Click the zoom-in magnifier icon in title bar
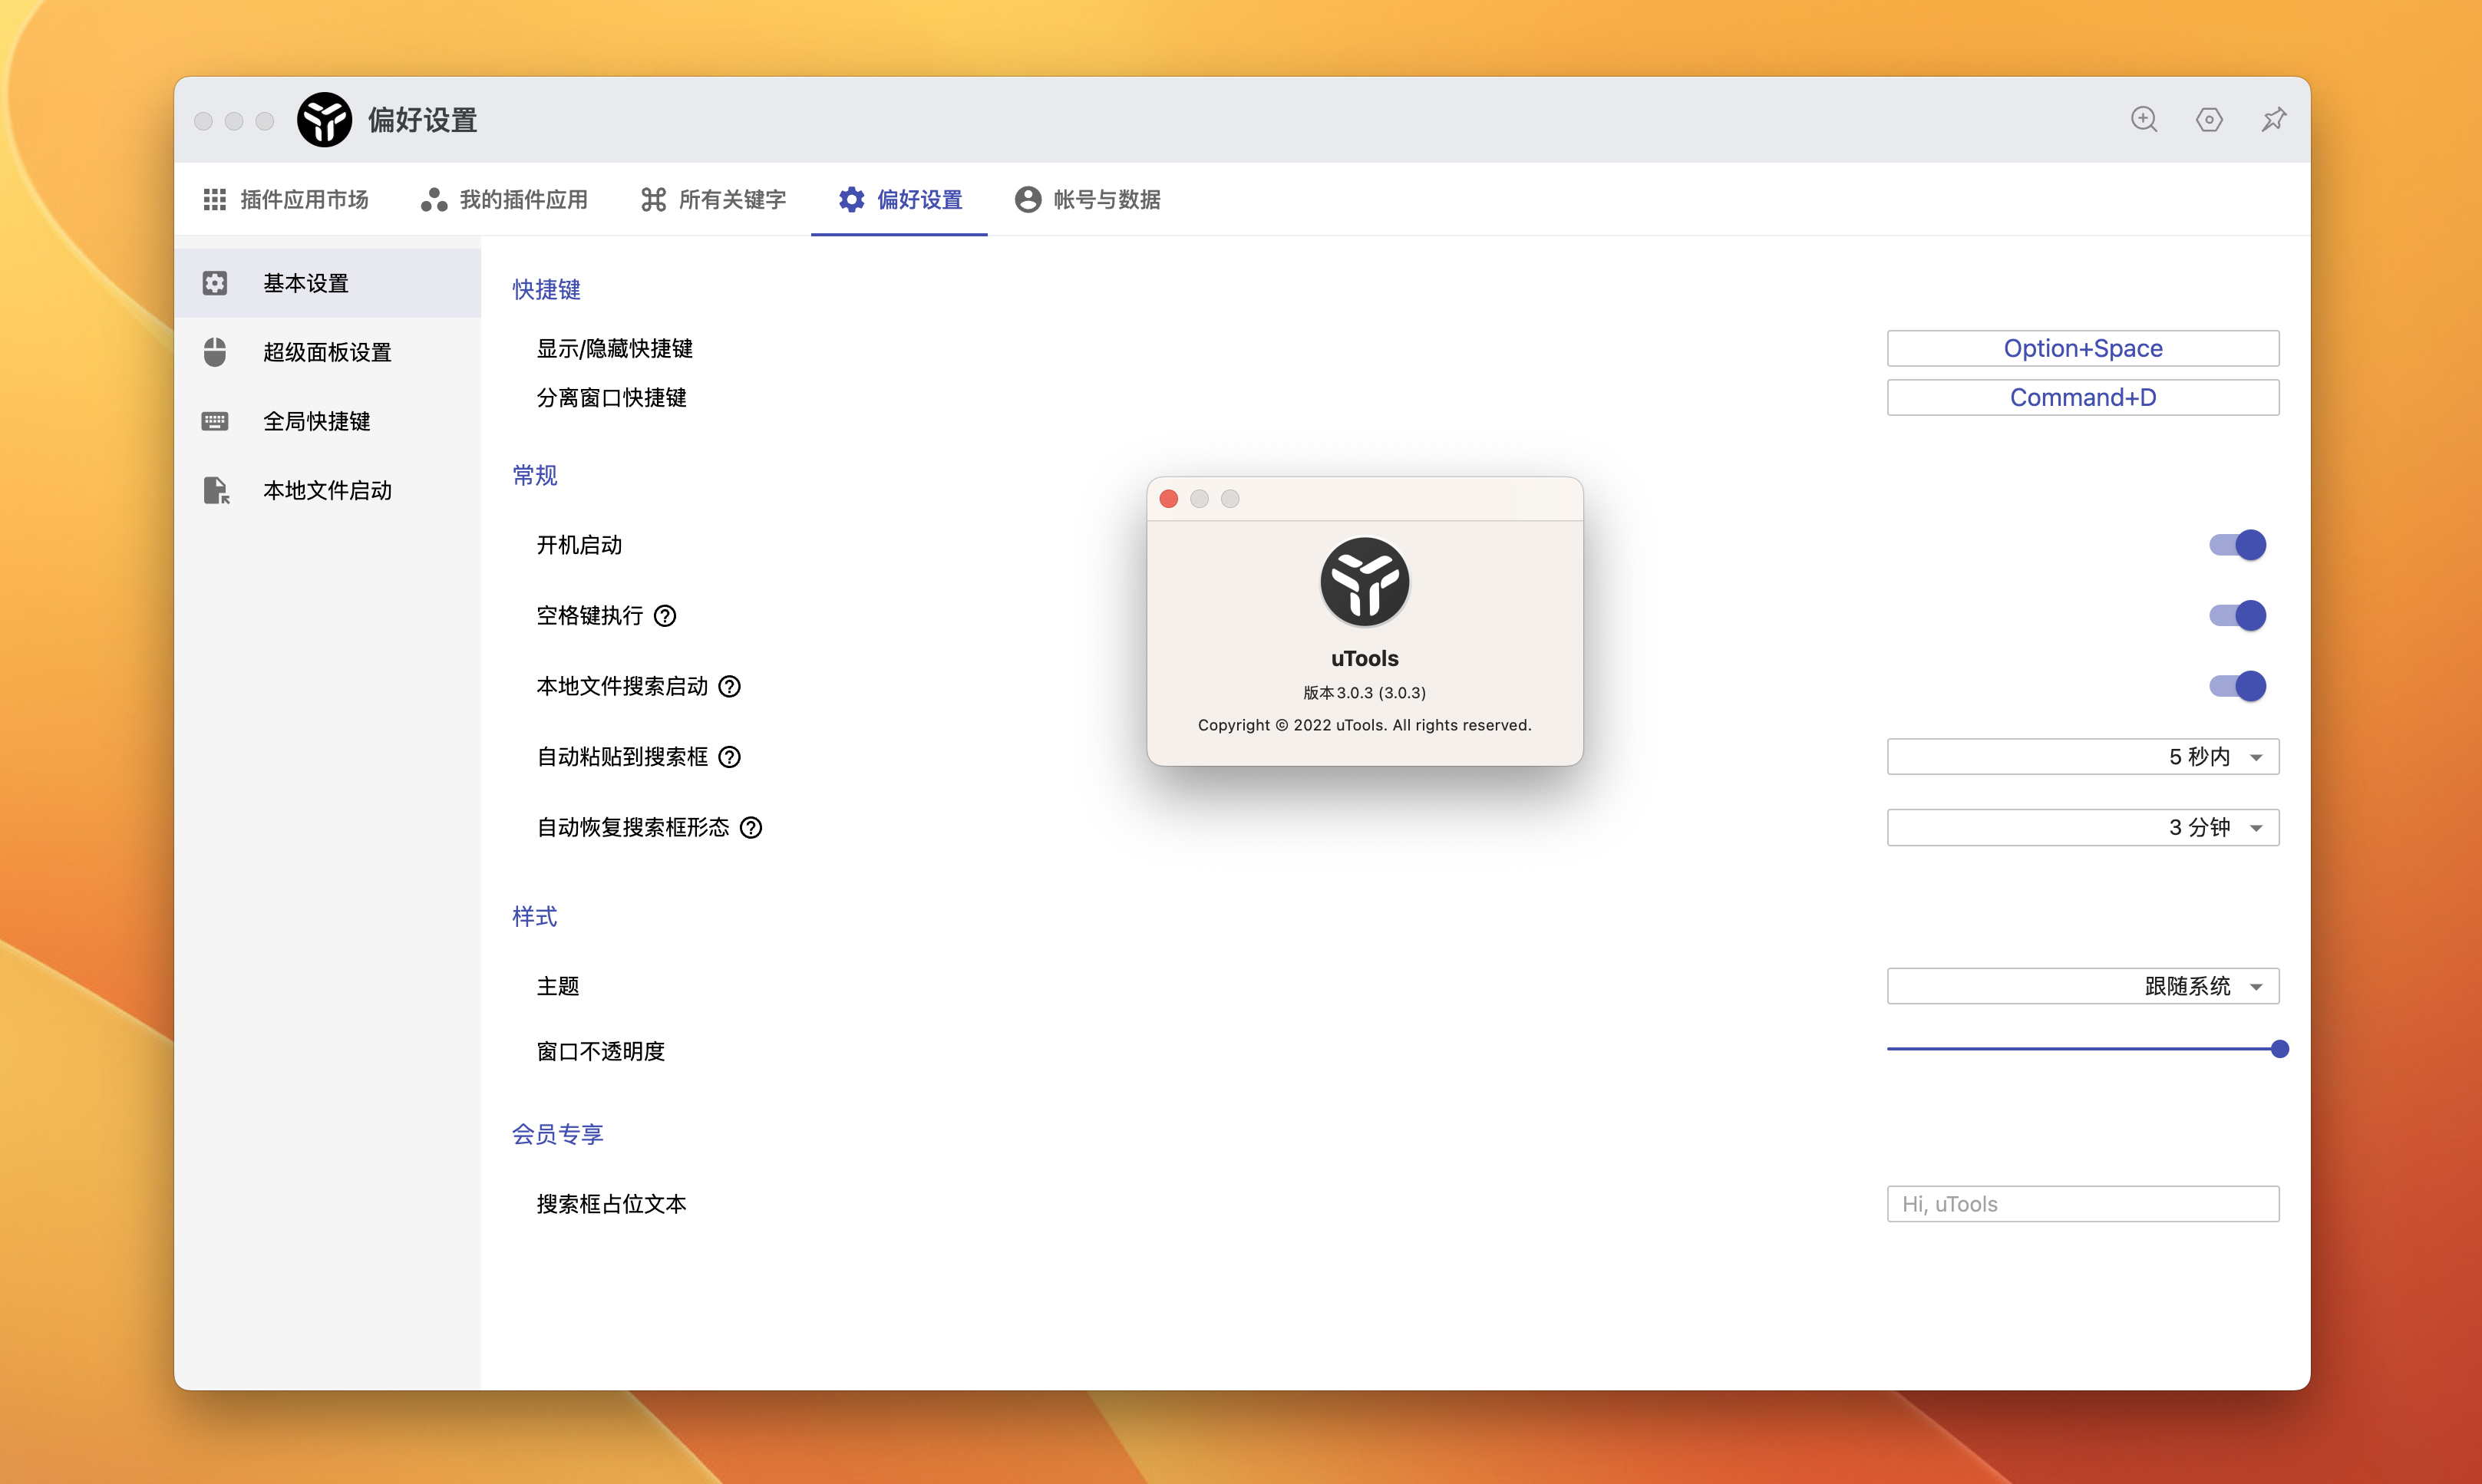 [x=2143, y=120]
